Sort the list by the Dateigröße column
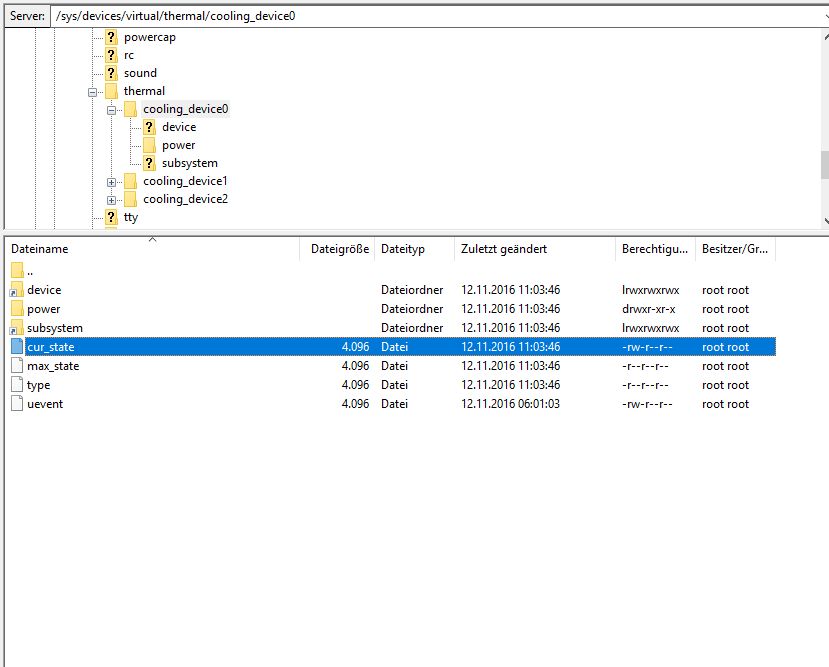This screenshot has height=667, width=829. [337, 249]
